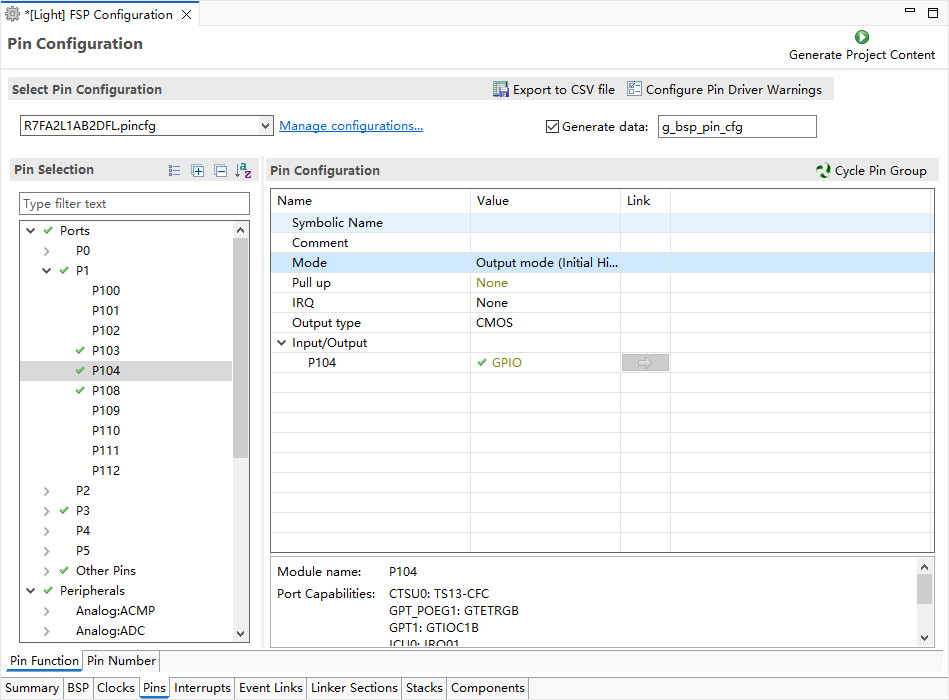Click the flat list view icon in Pin Selection
Viewport: 949px width, 700px height.
[x=174, y=171]
